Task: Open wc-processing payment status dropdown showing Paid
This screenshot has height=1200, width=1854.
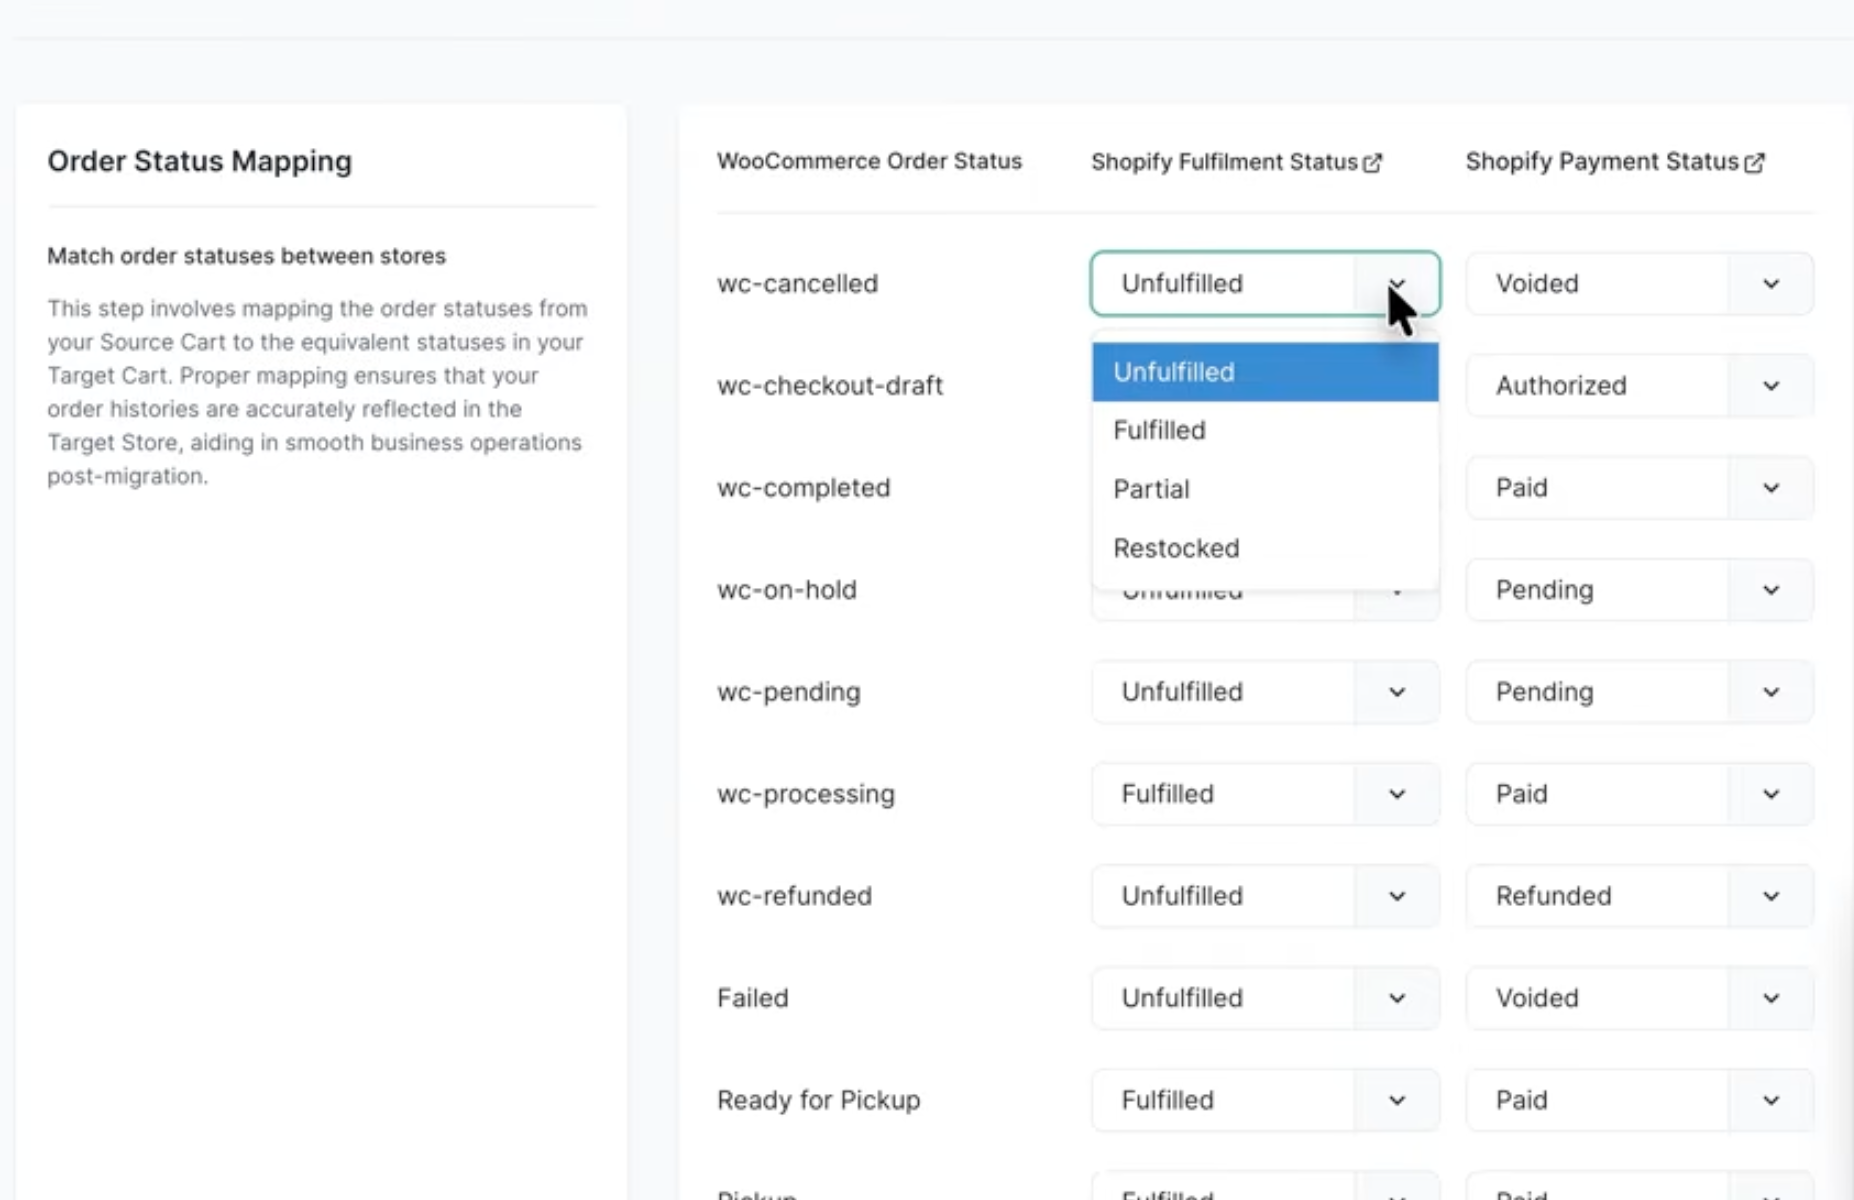Action: coord(1639,794)
